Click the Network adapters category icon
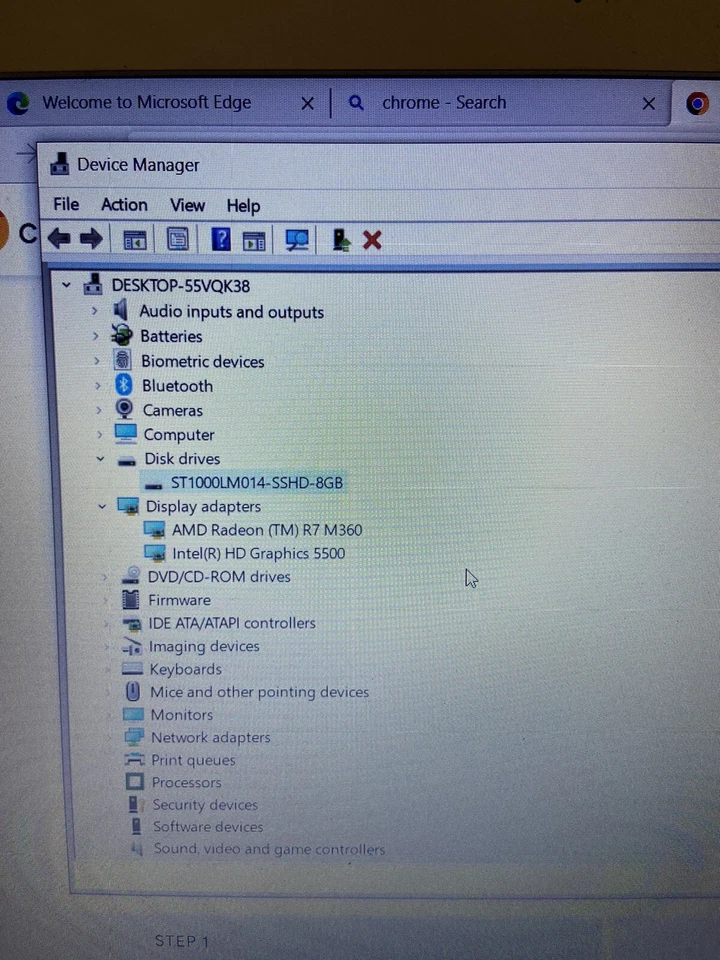This screenshot has width=720, height=960. [x=134, y=736]
